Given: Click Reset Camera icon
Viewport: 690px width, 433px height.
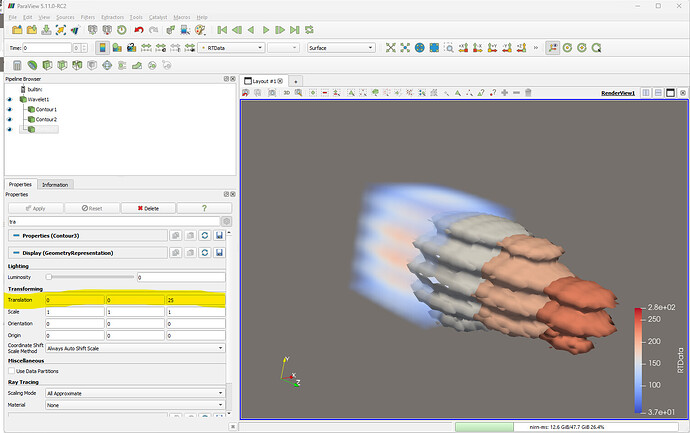Looking at the screenshot, I should [390, 48].
